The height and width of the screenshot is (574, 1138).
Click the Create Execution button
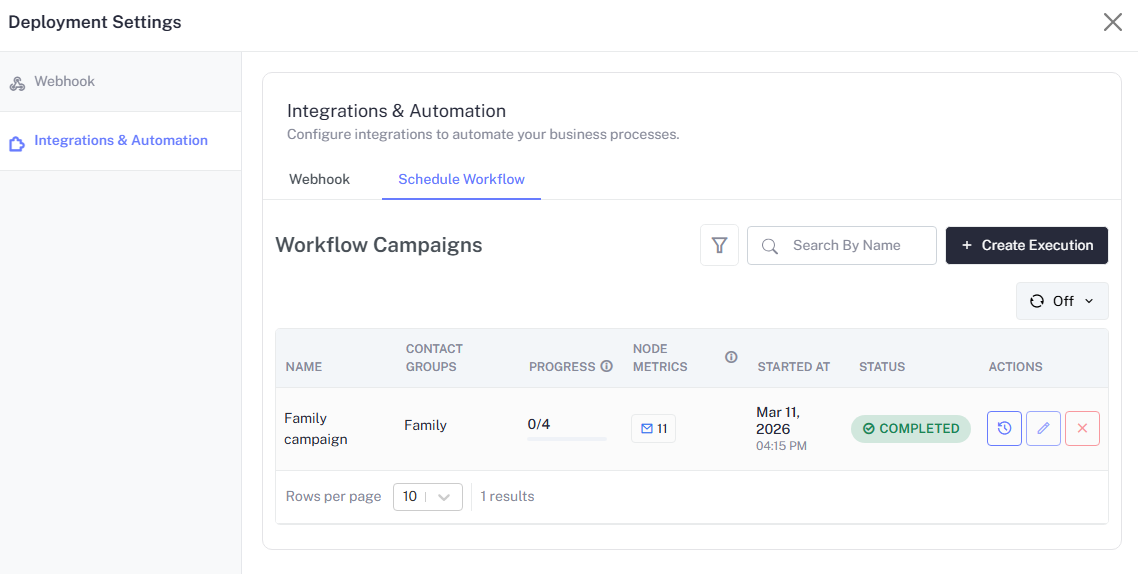point(1026,245)
